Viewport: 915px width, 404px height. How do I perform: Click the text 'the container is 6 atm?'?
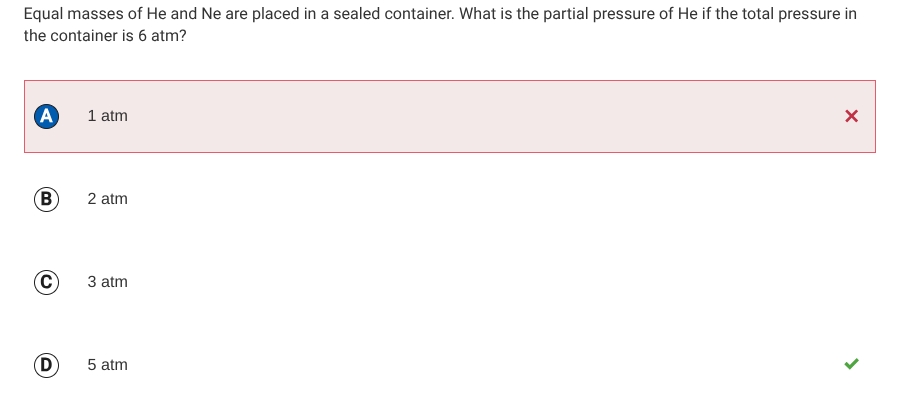[x=105, y=36]
